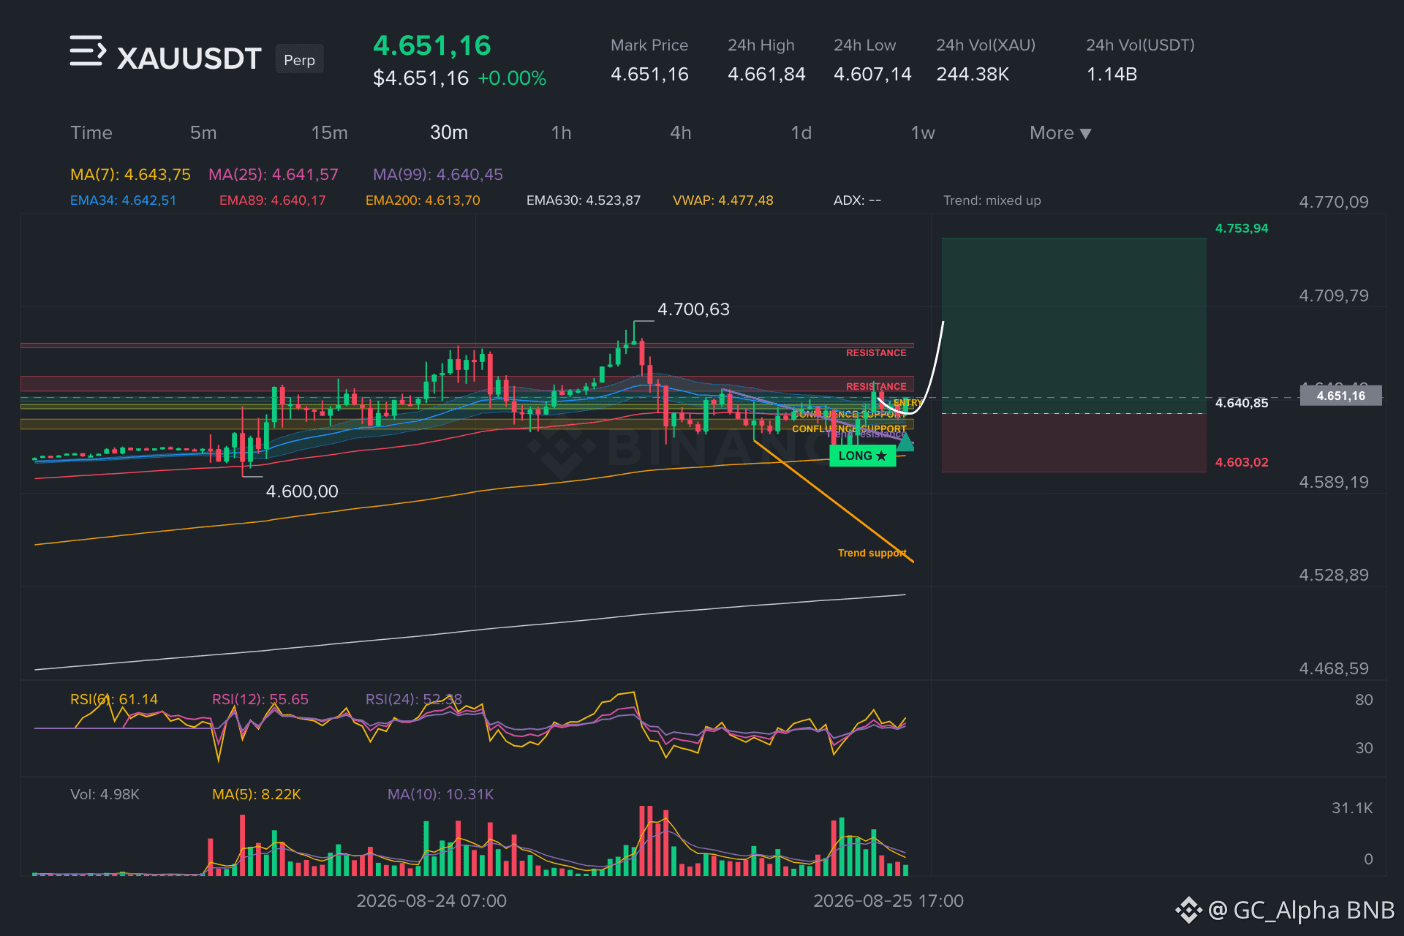Click the Trend: mixed up status text

pos(992,200)
